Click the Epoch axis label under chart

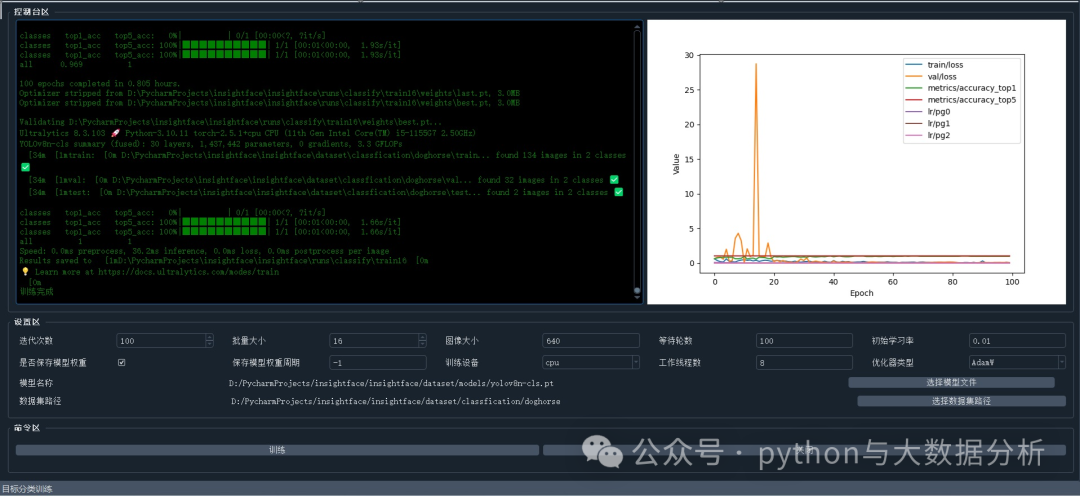point(862,293)
